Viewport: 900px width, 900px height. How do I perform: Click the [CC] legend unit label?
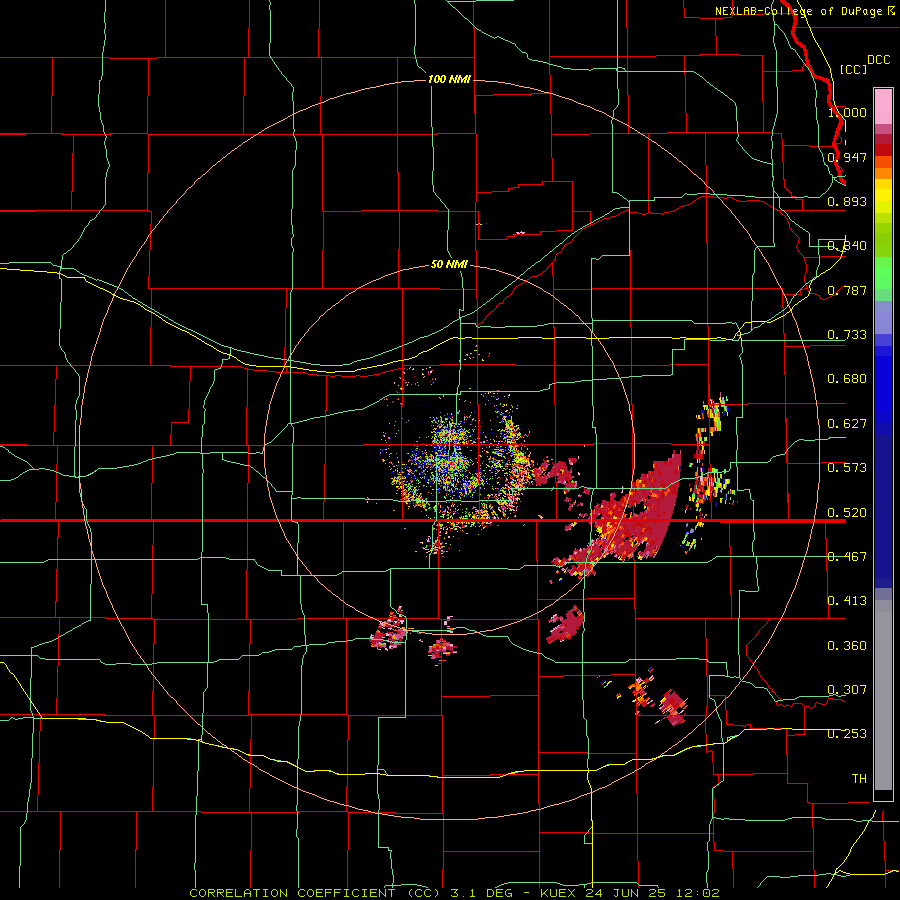(853, 69)
